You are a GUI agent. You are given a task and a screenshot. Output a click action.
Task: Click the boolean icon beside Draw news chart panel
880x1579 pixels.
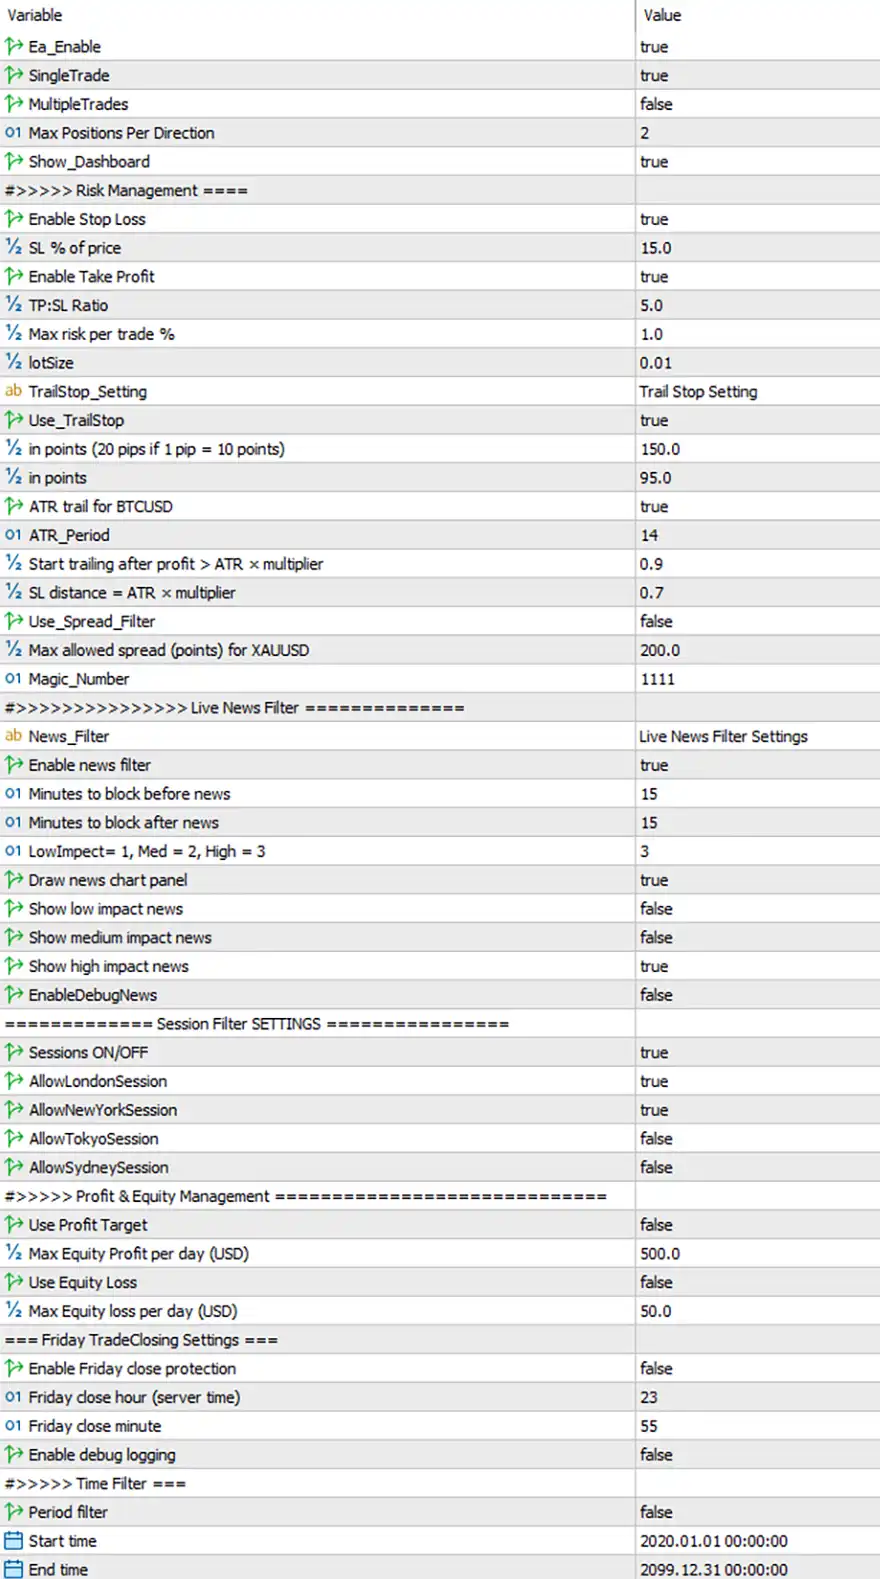[13, 880]
